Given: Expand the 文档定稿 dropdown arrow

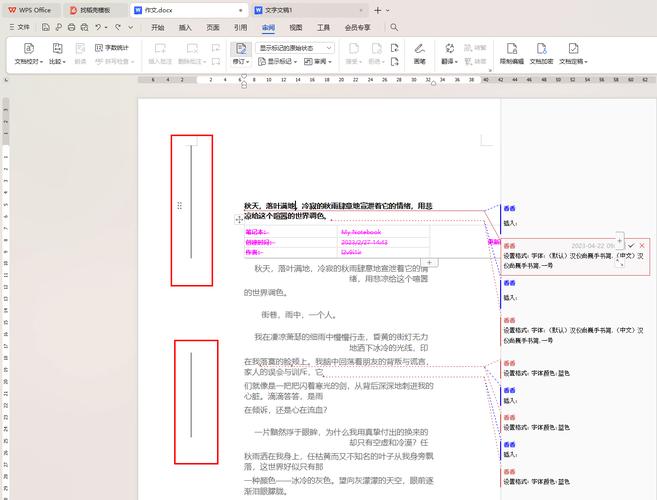Looking at the screenshot, I should [x=586, y=62].
